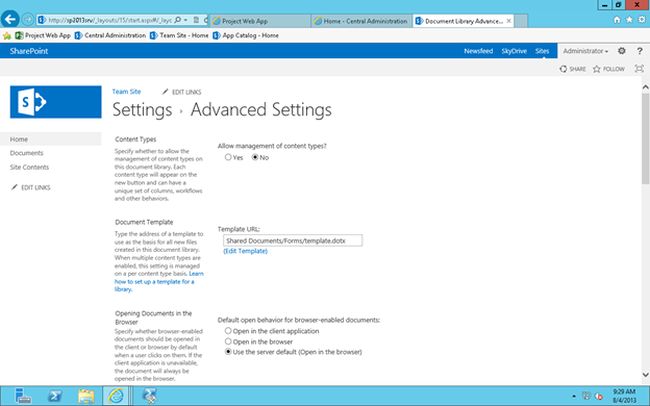Click the search magnifier in address bar
This screenshot has width=650, height=406.
pos(178,20)
